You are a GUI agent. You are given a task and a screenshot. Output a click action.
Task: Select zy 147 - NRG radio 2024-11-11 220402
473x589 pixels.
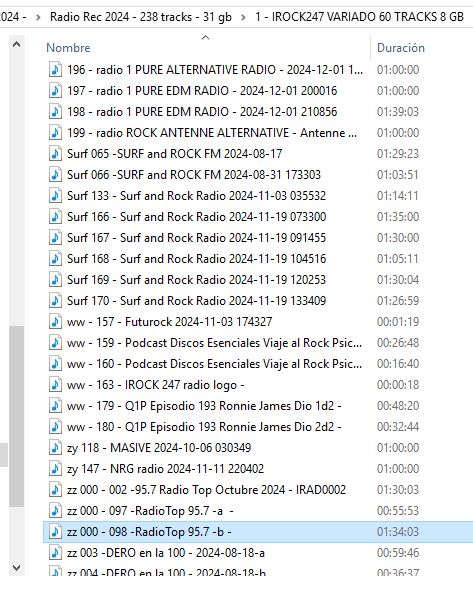(165, 470)
